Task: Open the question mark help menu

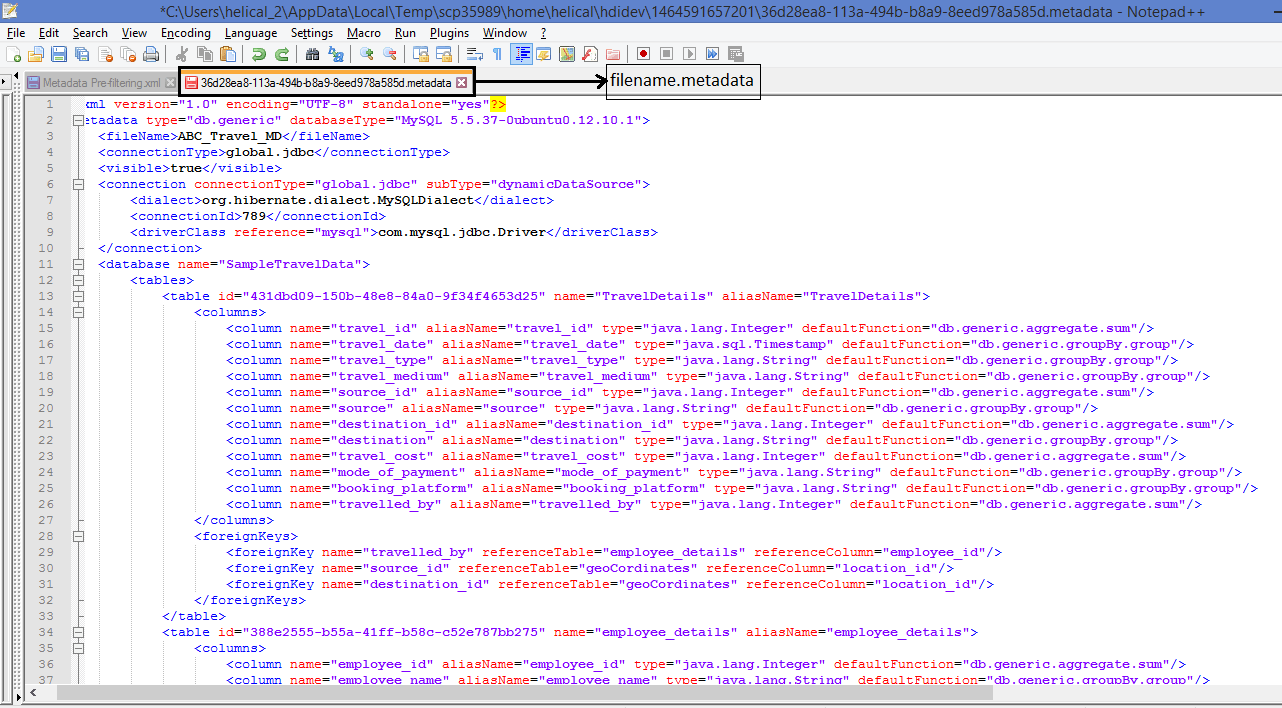Action: (x=543, y=33)
